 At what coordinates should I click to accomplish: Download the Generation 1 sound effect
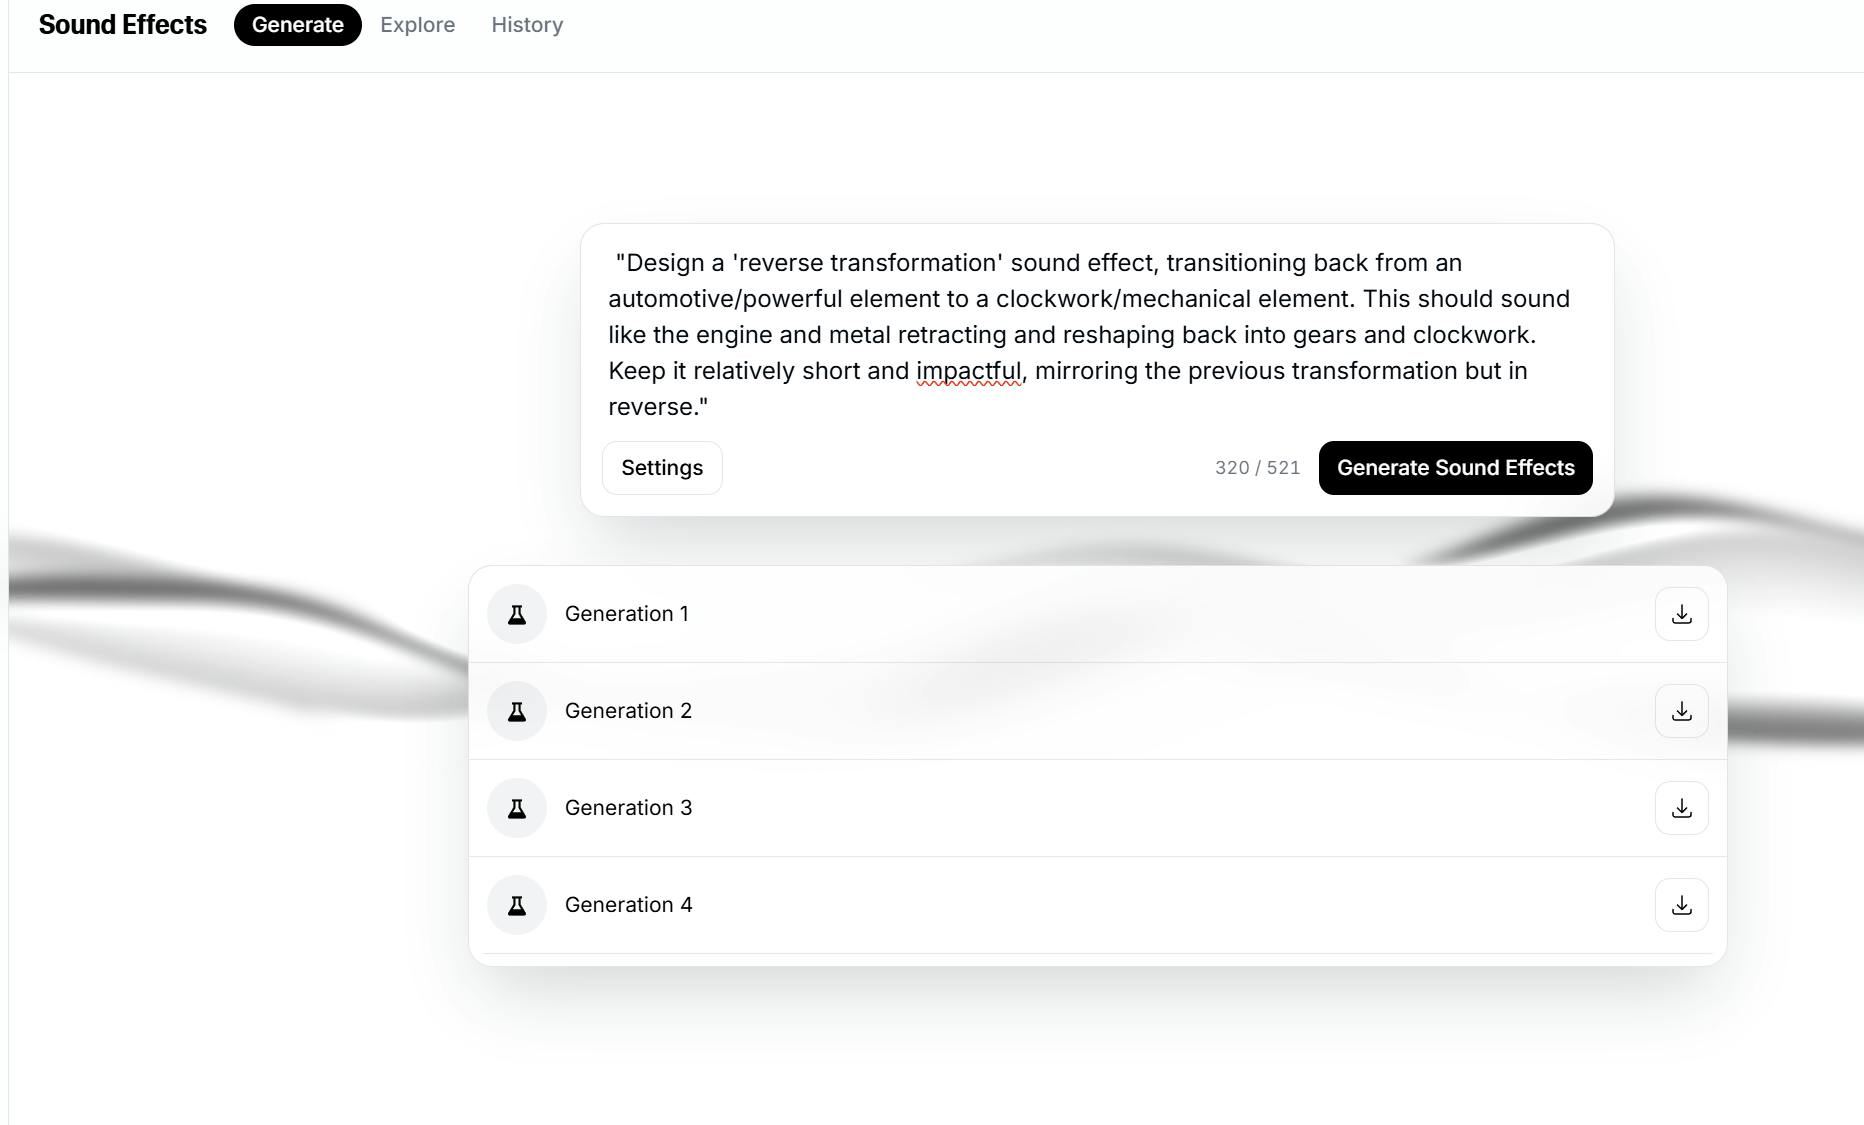(1681, 614)
